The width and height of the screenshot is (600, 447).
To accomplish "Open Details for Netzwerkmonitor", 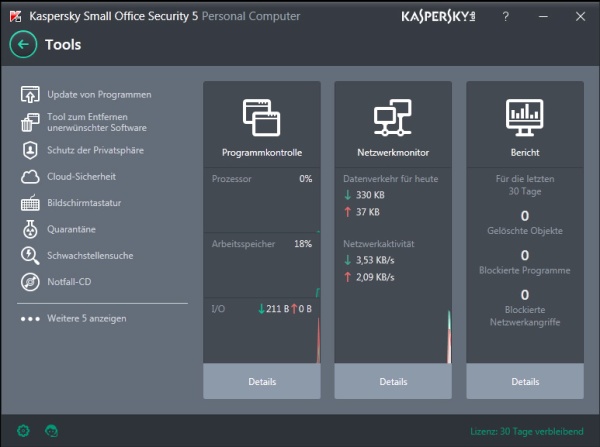I will pos(393,381).
